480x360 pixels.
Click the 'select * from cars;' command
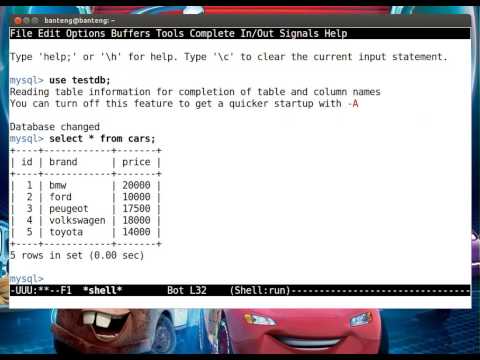click(102, 139)
